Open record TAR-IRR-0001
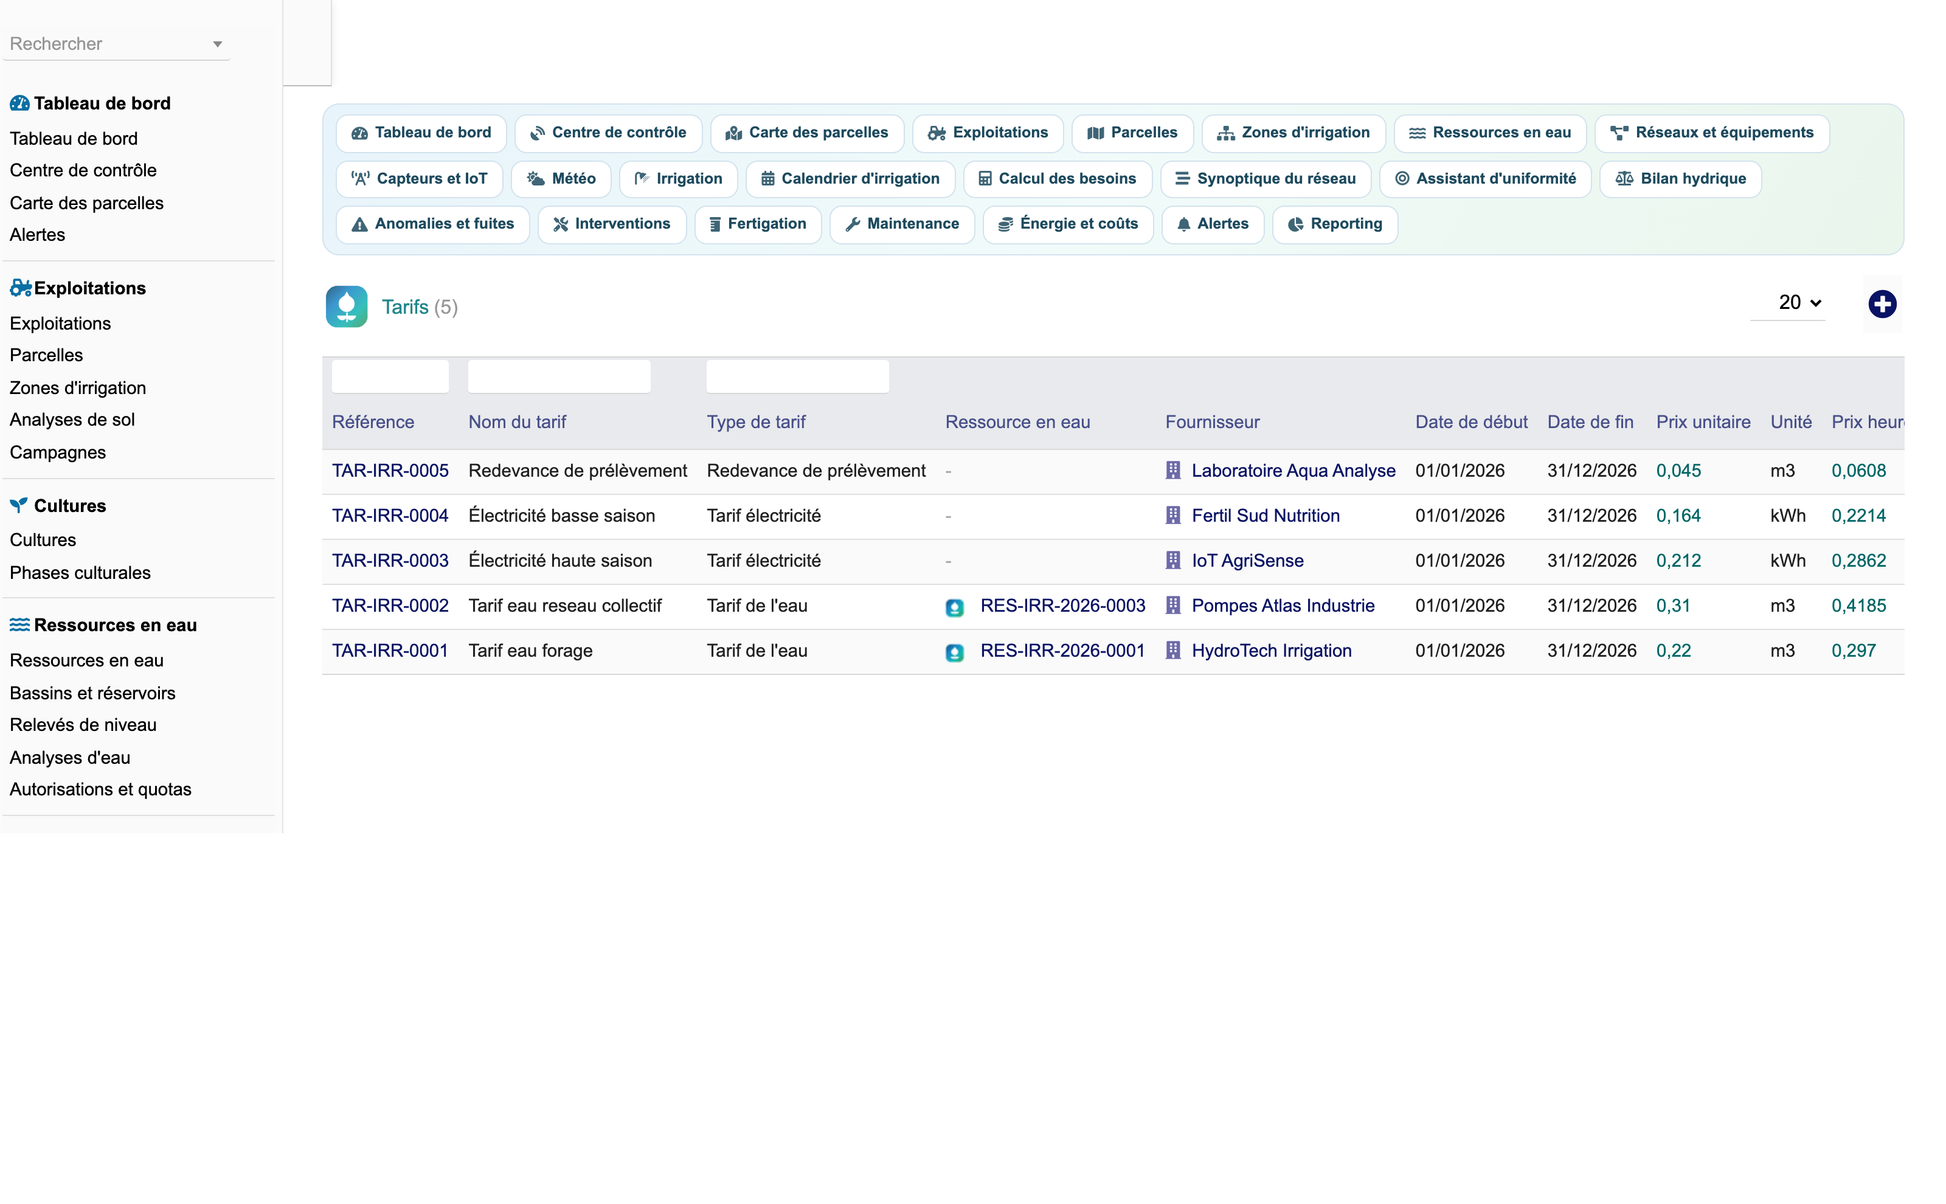Image resolution: width=1946 pixels, height=1204 pixels. [390, 651]
